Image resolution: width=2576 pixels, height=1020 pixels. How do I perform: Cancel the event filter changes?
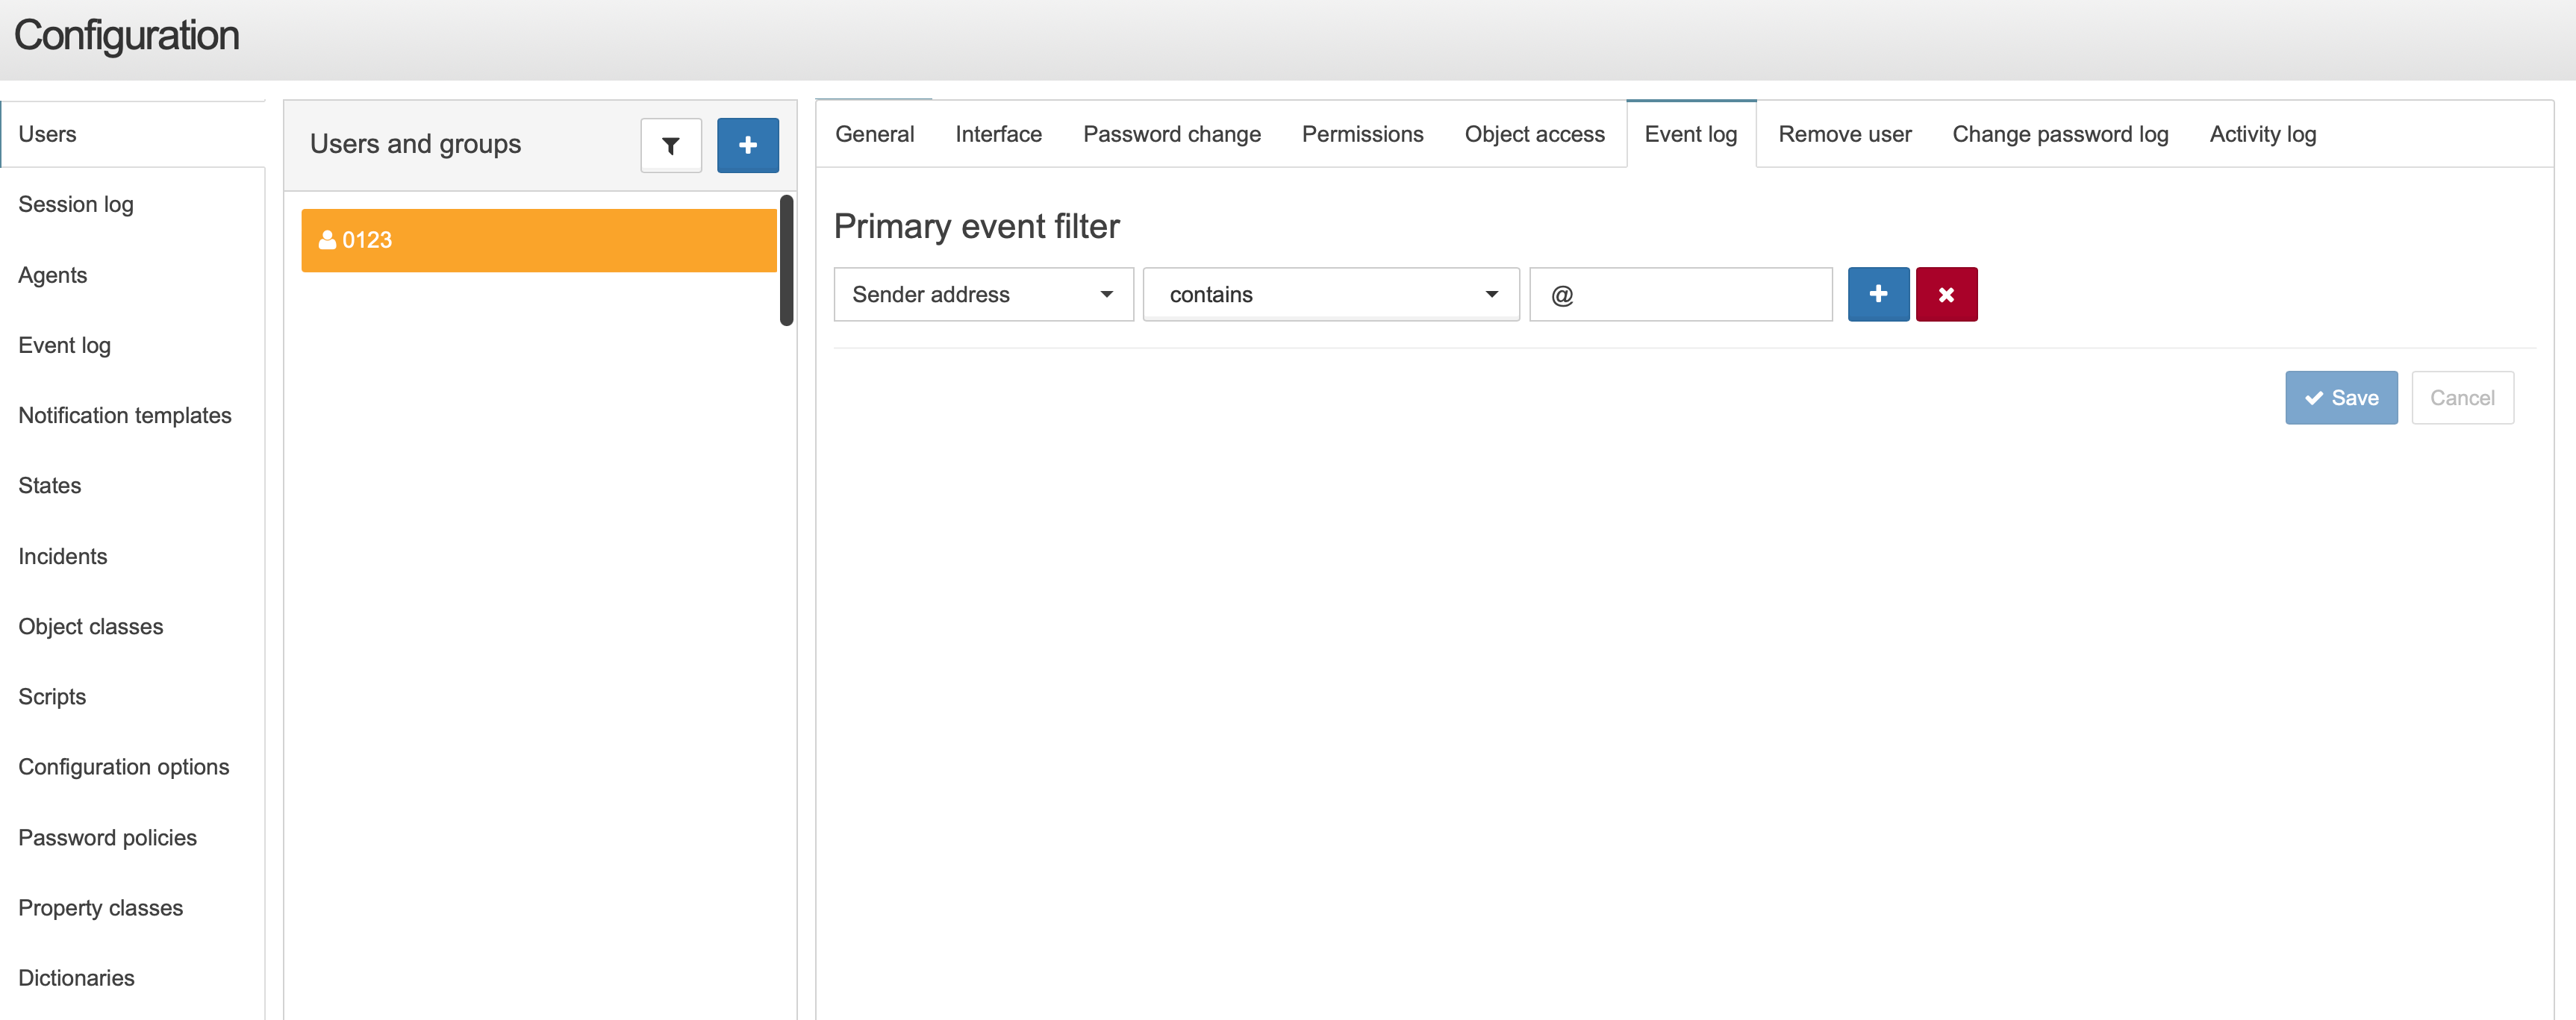pos(2462,398)
